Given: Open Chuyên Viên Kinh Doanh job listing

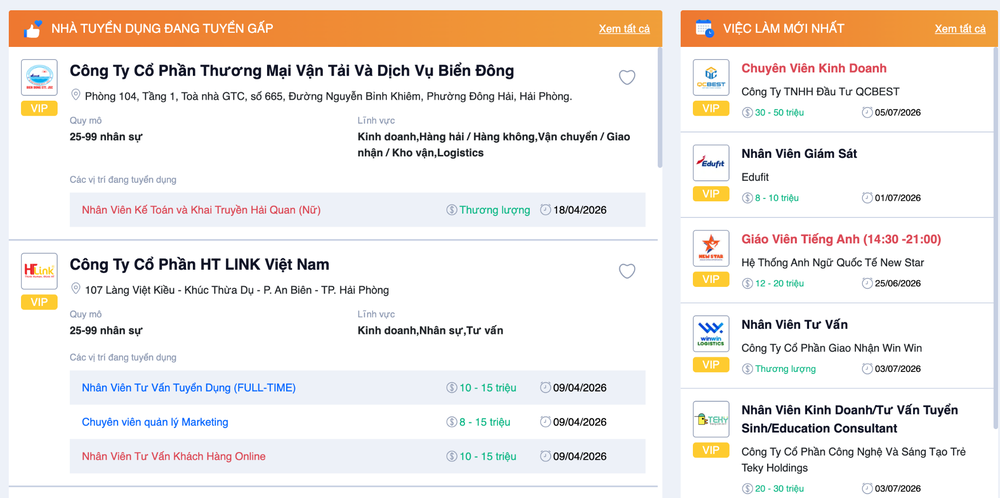Looking at the screenshot, I should coord(814,68).
